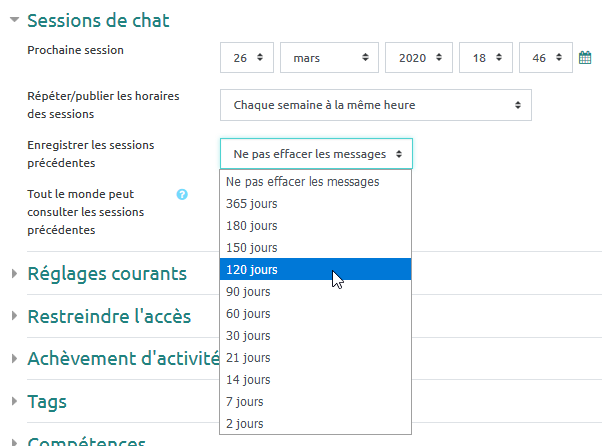
Task: Expand the Réglages courants section
Action: [x=106, y=274]
